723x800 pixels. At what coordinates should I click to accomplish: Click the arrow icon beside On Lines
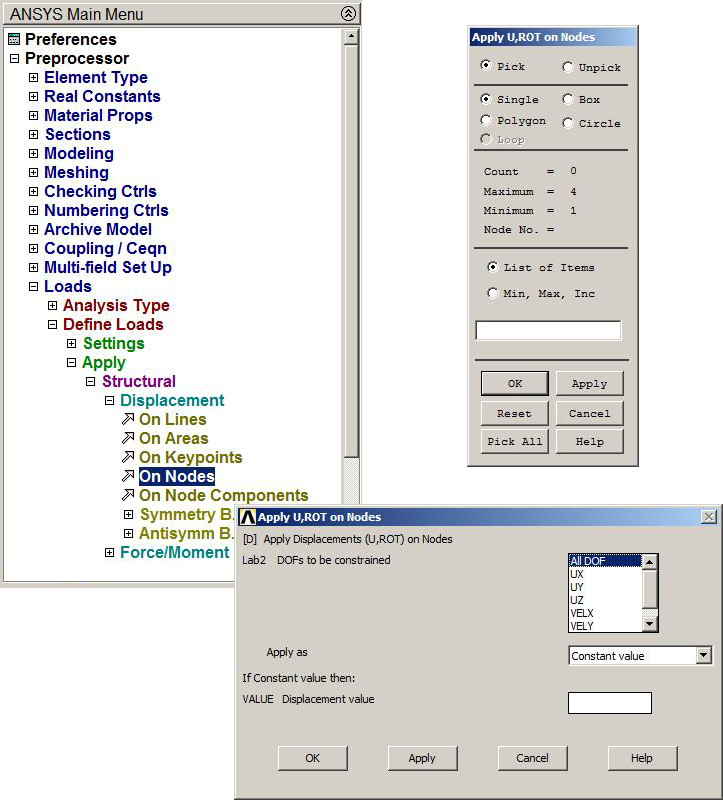(127, 419)
